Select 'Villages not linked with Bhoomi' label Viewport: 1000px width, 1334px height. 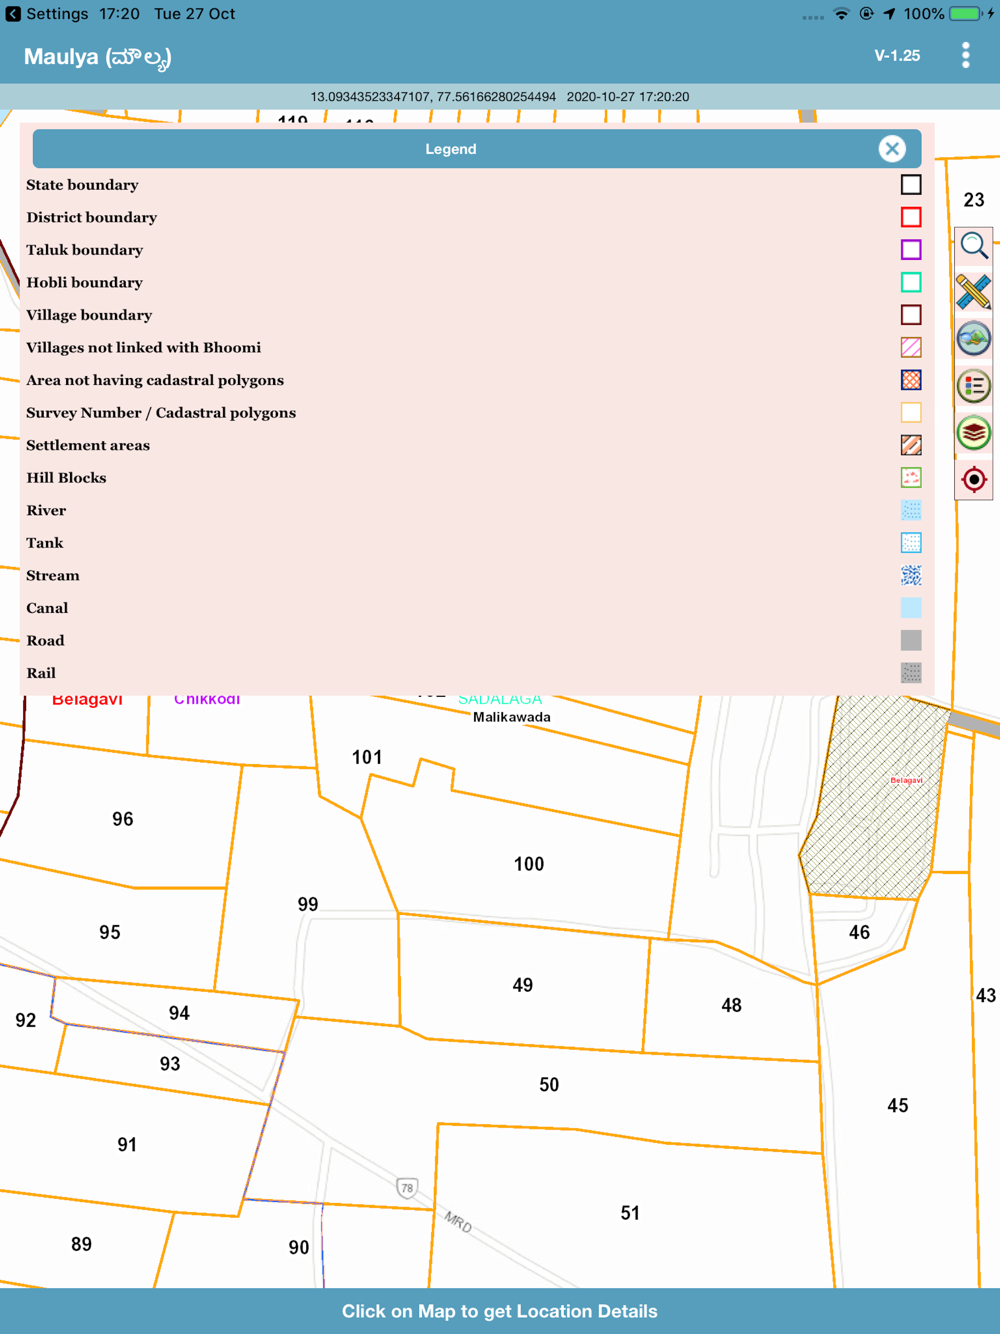pyautogui.click(x=143, y=348)
